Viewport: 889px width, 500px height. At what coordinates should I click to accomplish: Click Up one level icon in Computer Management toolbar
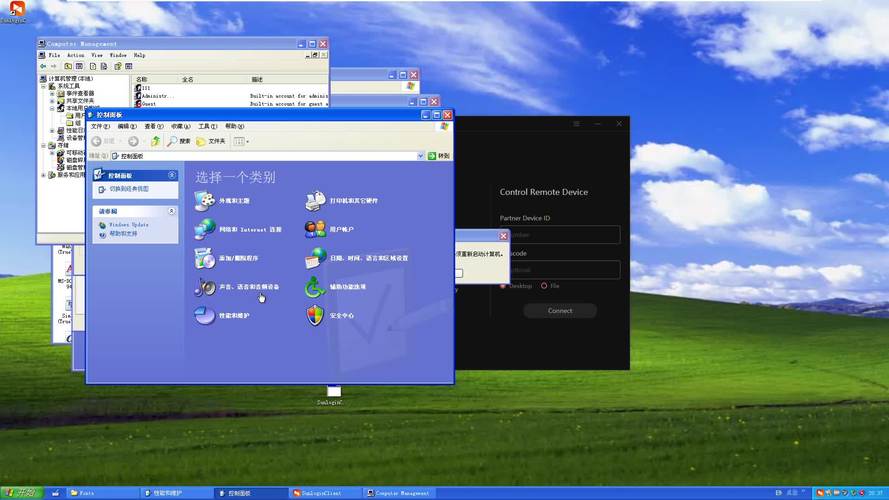(68, 66)
